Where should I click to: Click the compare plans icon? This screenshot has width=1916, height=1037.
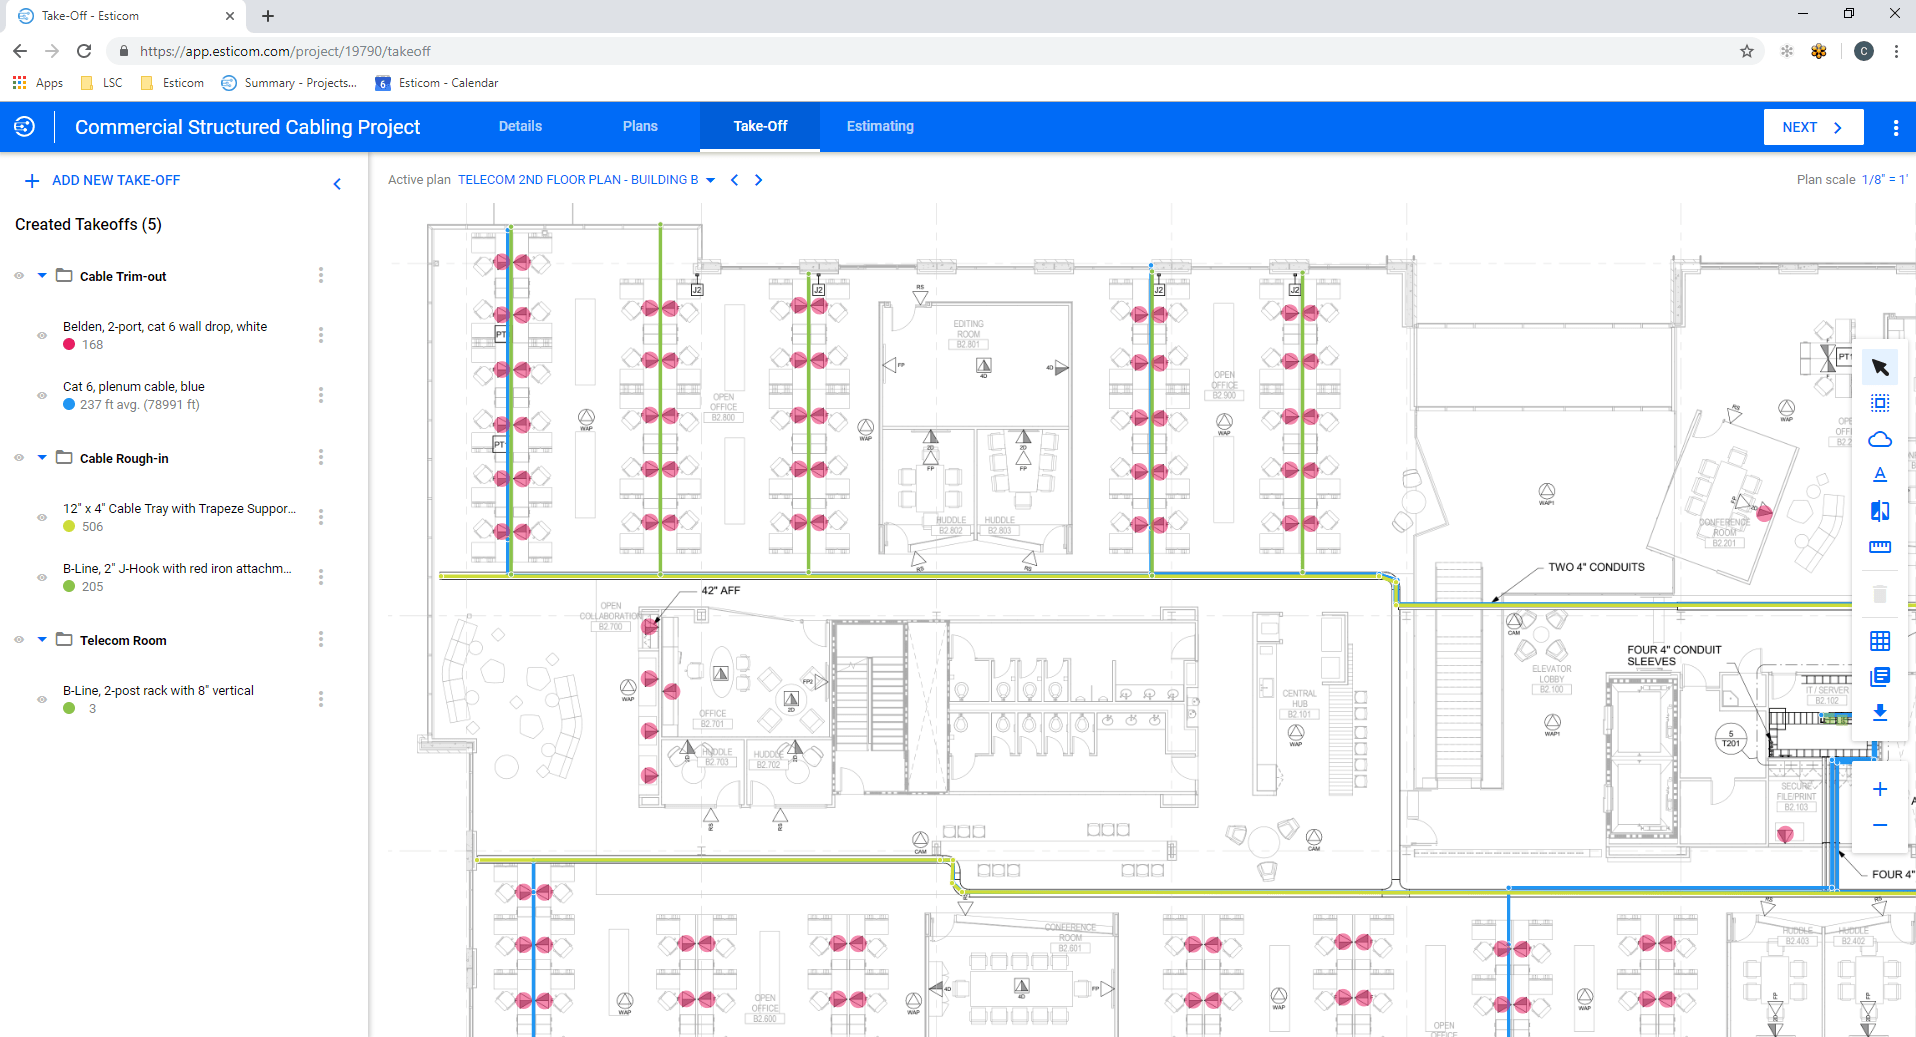[1880, 511]
